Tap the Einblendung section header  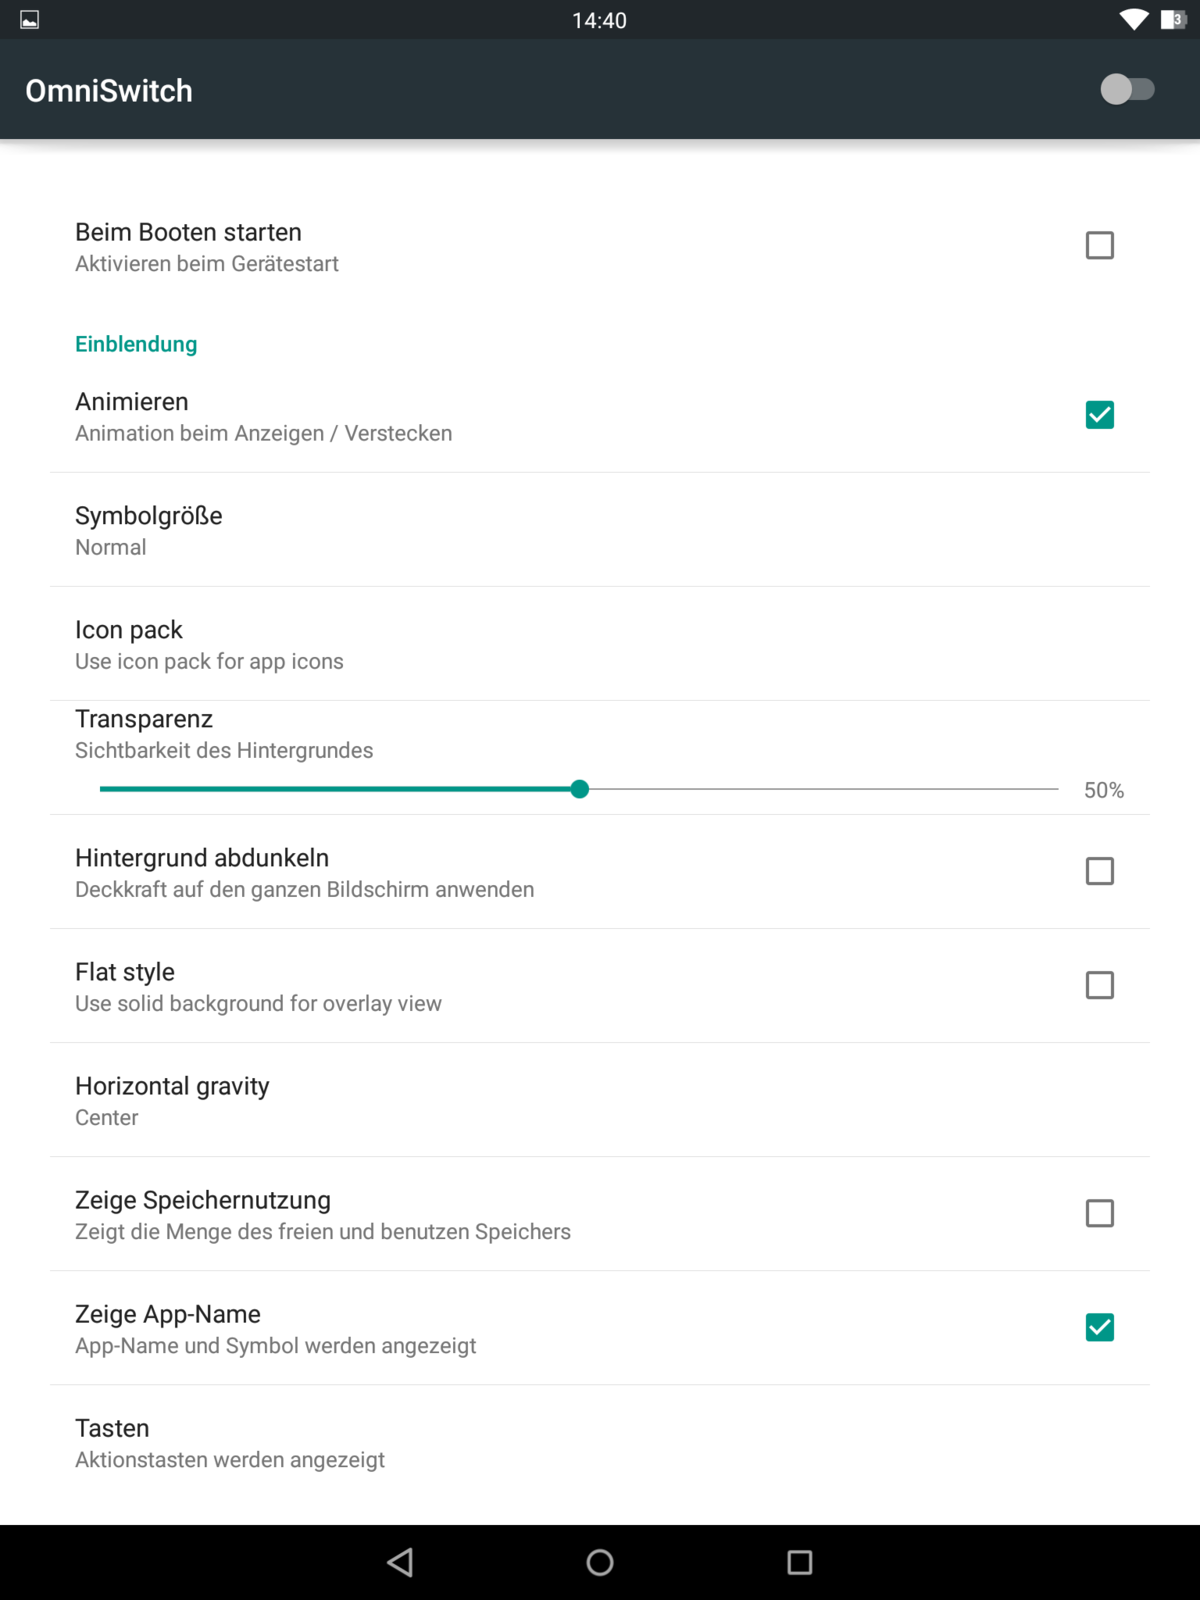(136, 344)
